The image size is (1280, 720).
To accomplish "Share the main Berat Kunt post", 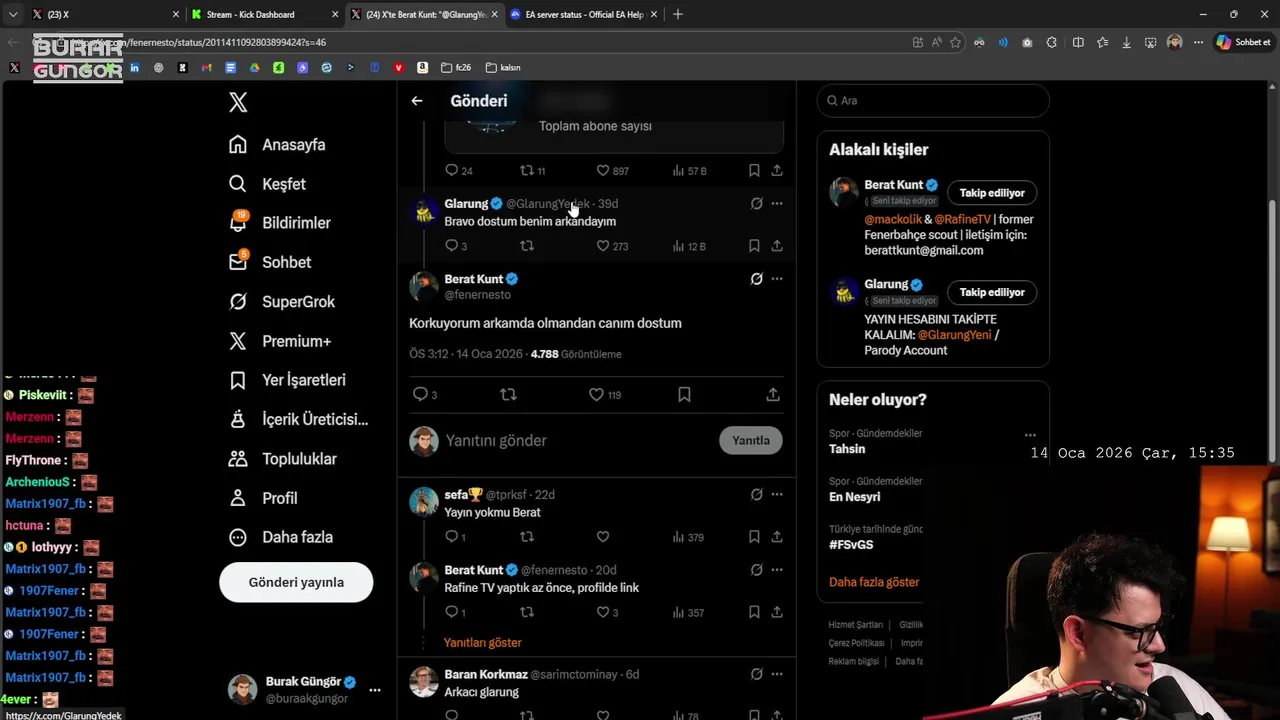I will click(x=773, y=395).
